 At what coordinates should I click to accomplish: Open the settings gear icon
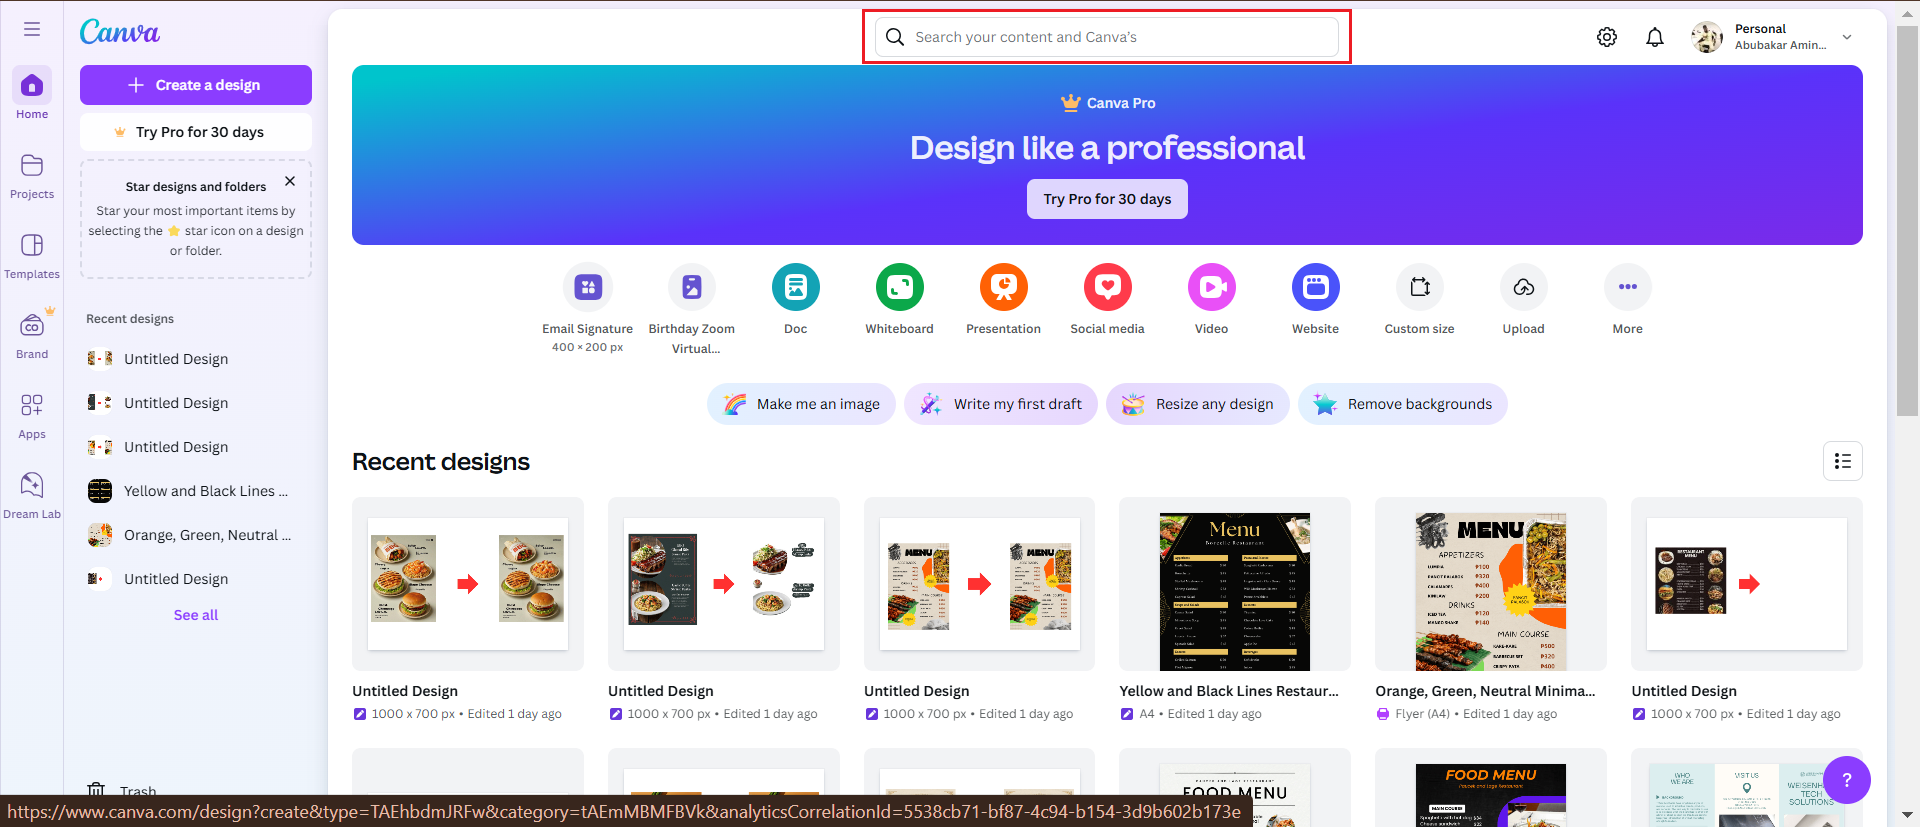pyautogui.click(x=1607, y=37)
